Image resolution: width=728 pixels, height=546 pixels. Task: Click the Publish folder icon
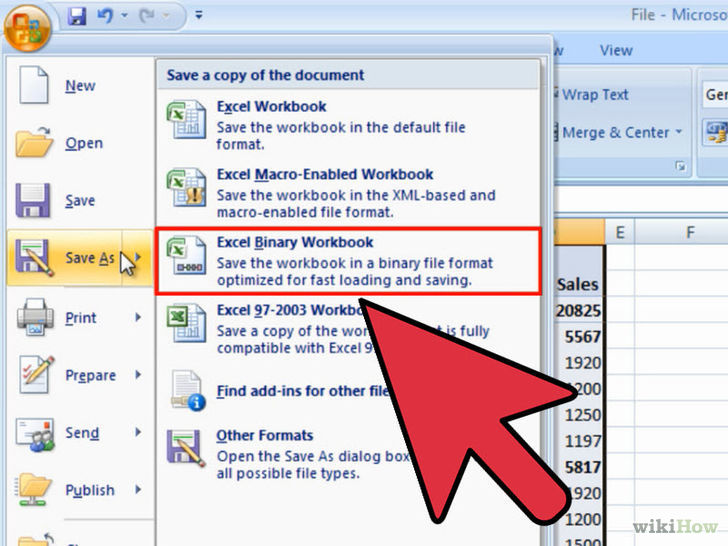(x=34, y=489)
